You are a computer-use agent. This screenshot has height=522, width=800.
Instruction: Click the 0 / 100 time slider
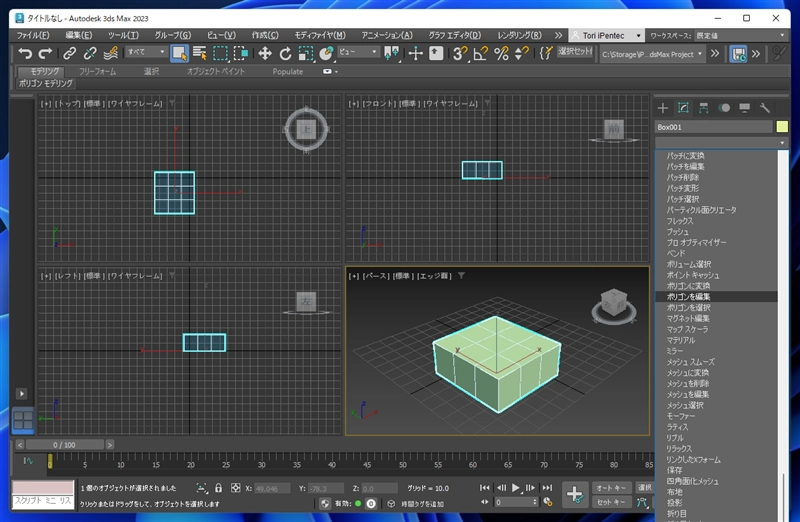[64, 444]
